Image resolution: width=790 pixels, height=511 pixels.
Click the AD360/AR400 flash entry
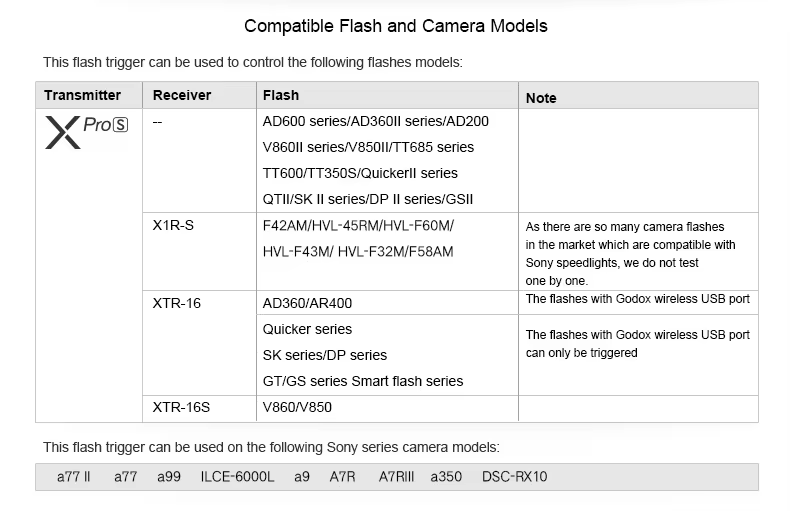coord(307,303)
